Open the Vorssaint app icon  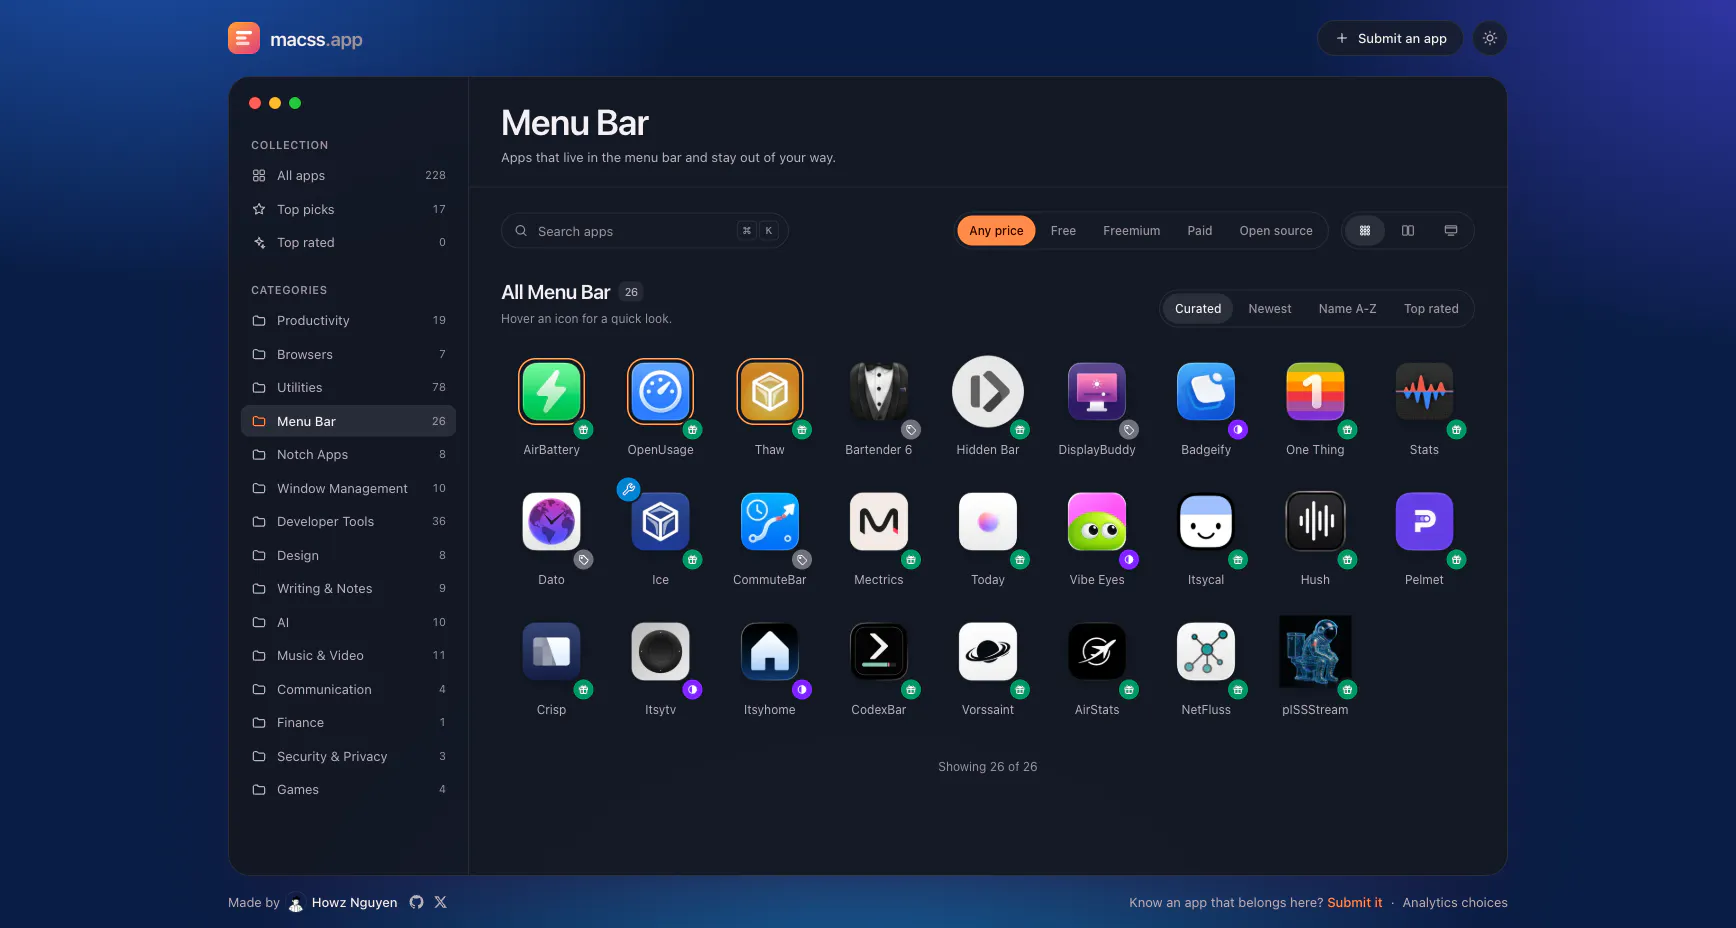click(x=988, y=651)
